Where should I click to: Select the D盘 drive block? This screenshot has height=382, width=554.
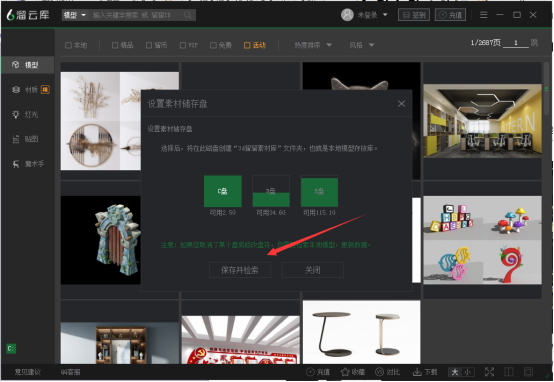[x=271, y=191]
